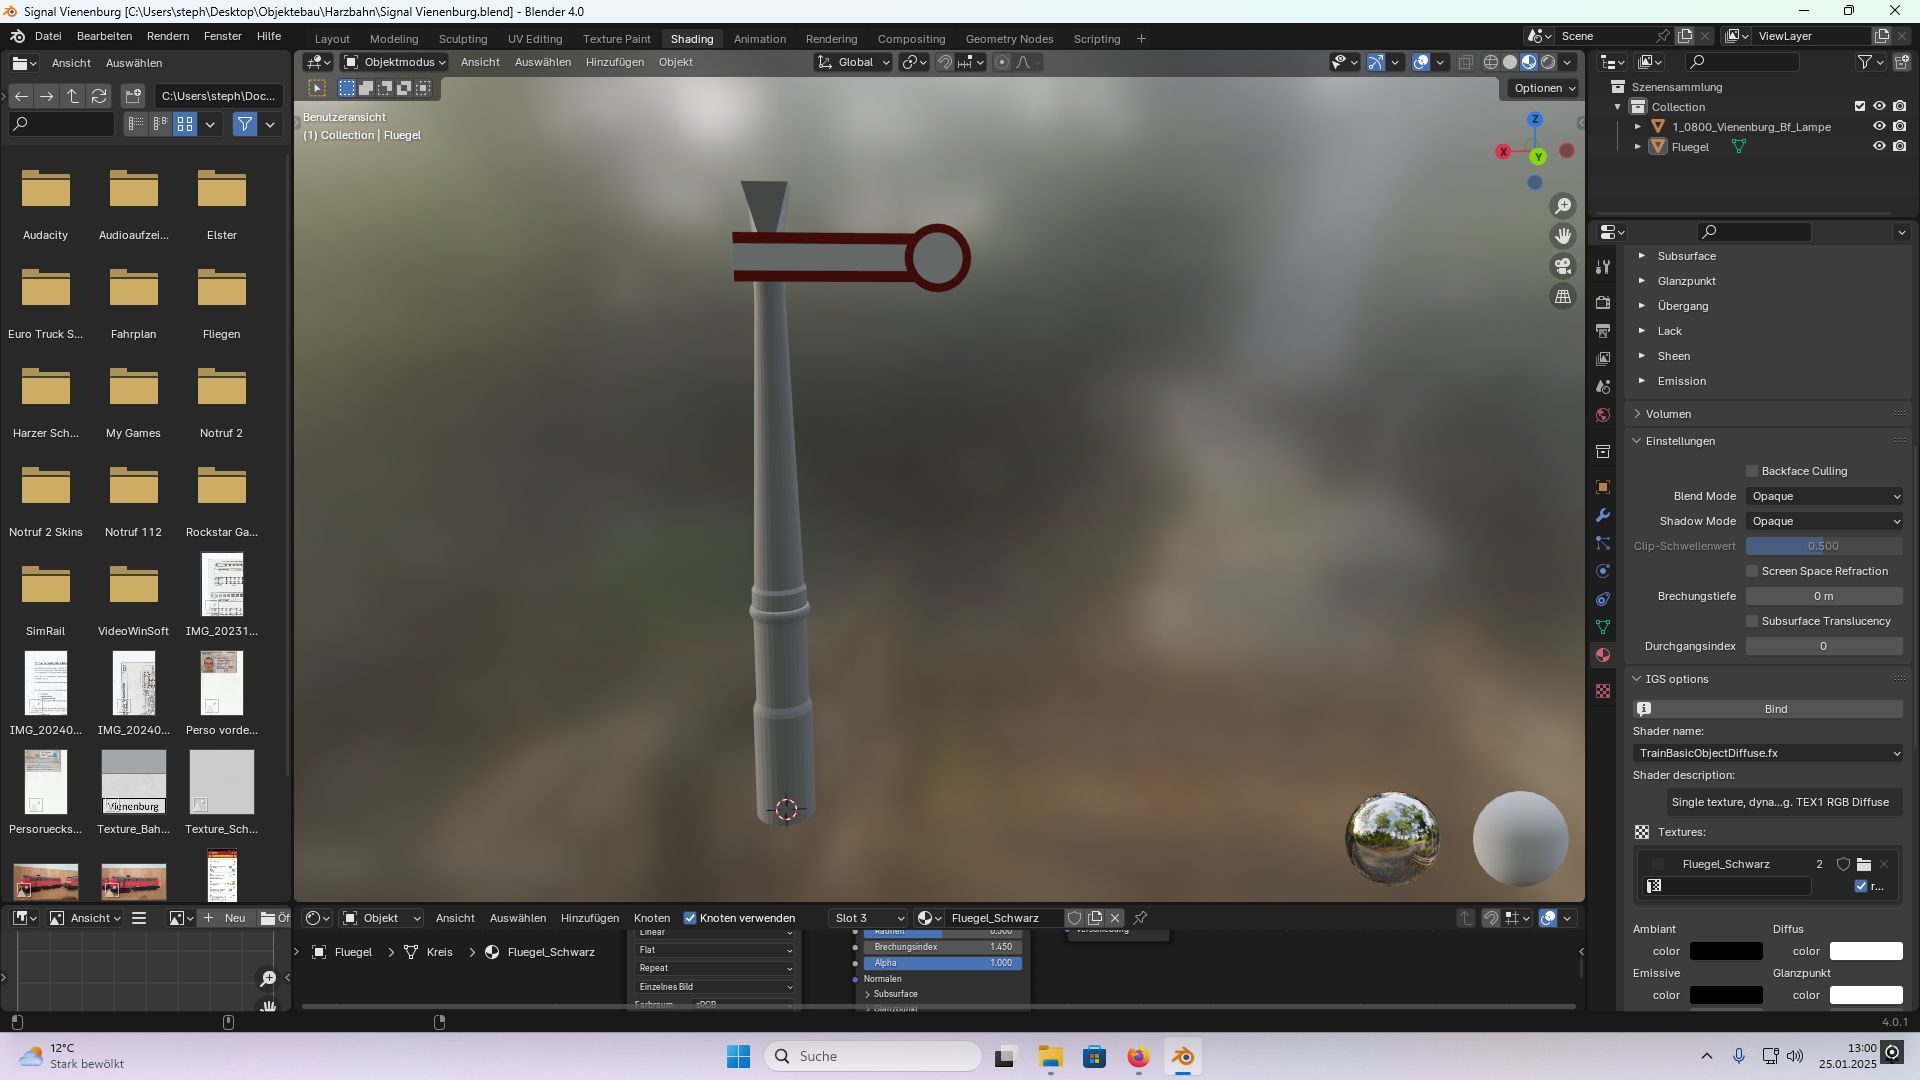Switch viewport to rendered shading mode
This screenshot has height=1080, width=1920.
pyautogui.click(x=1548, y=62)
